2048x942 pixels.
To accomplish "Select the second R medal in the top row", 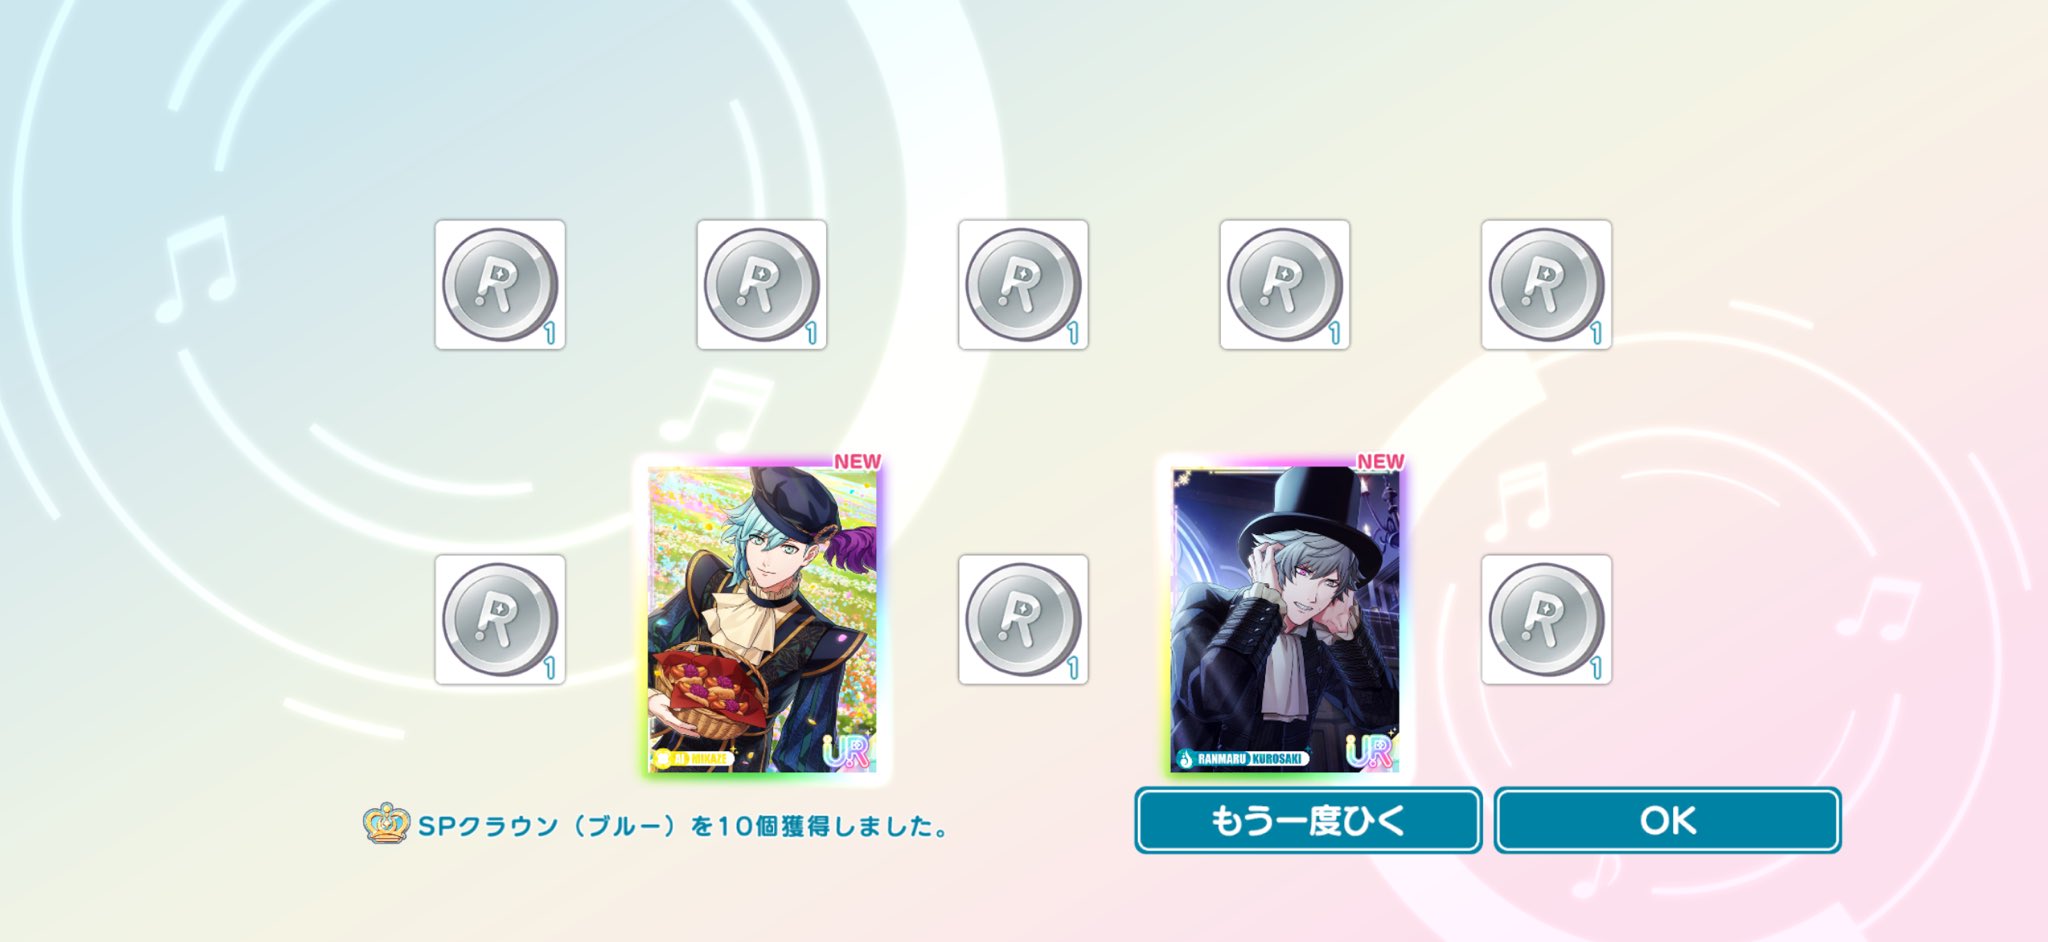I will (x=762, y=285).
